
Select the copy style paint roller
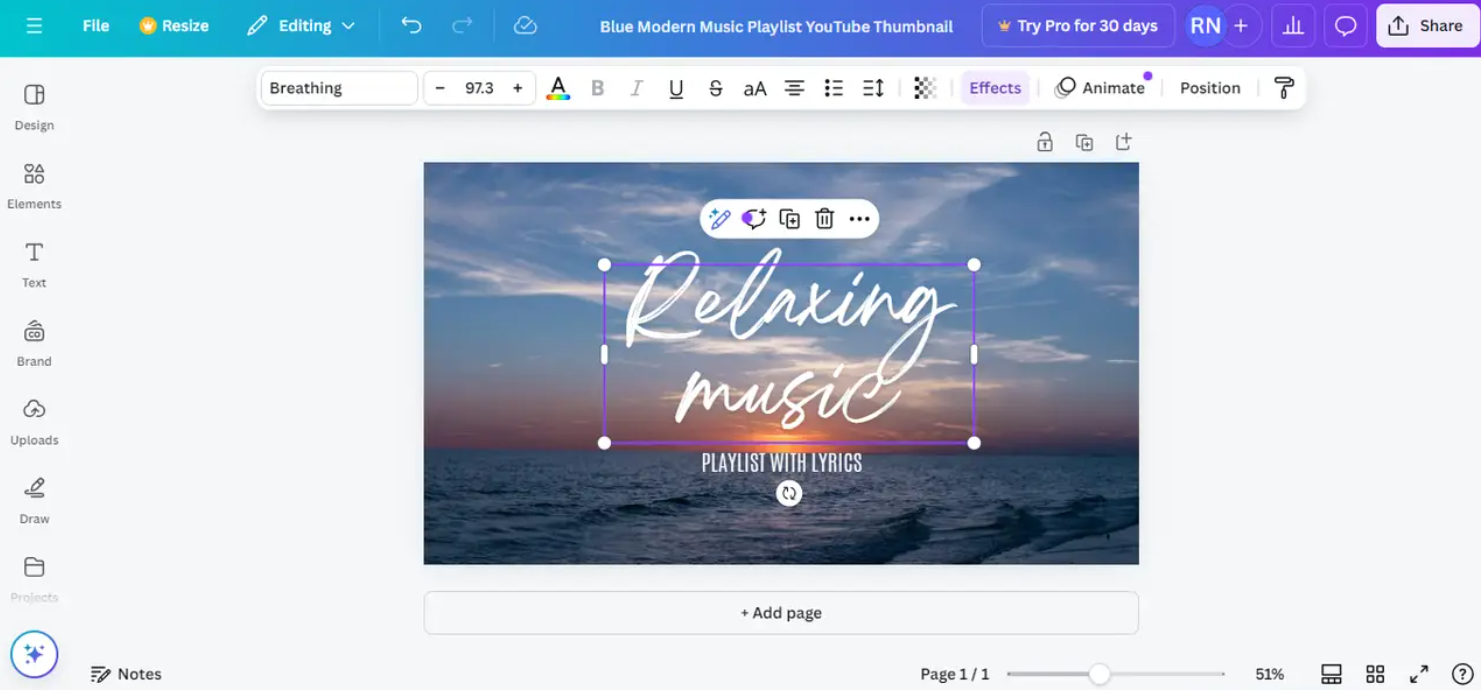pos(1284,88)
